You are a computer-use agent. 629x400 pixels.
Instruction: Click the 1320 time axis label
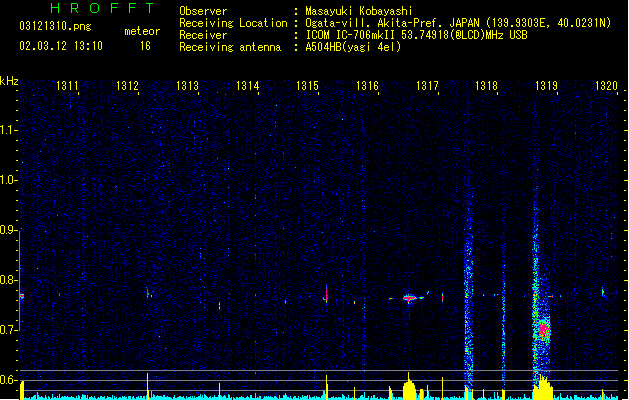click(x=606, y=85)
